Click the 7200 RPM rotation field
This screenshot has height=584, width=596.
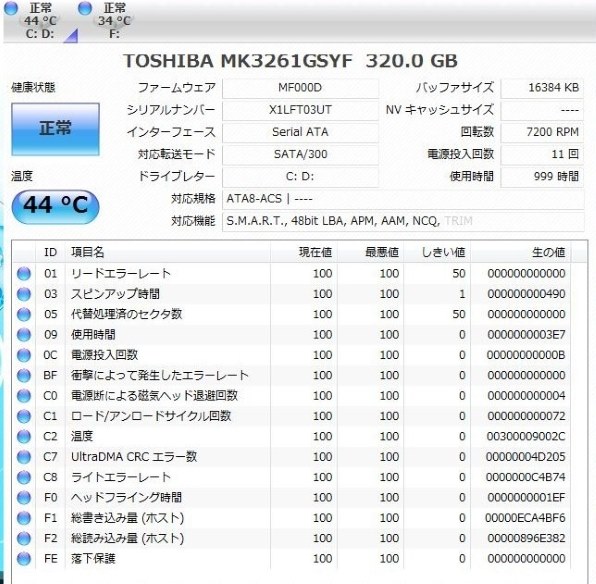pos(542,132)
